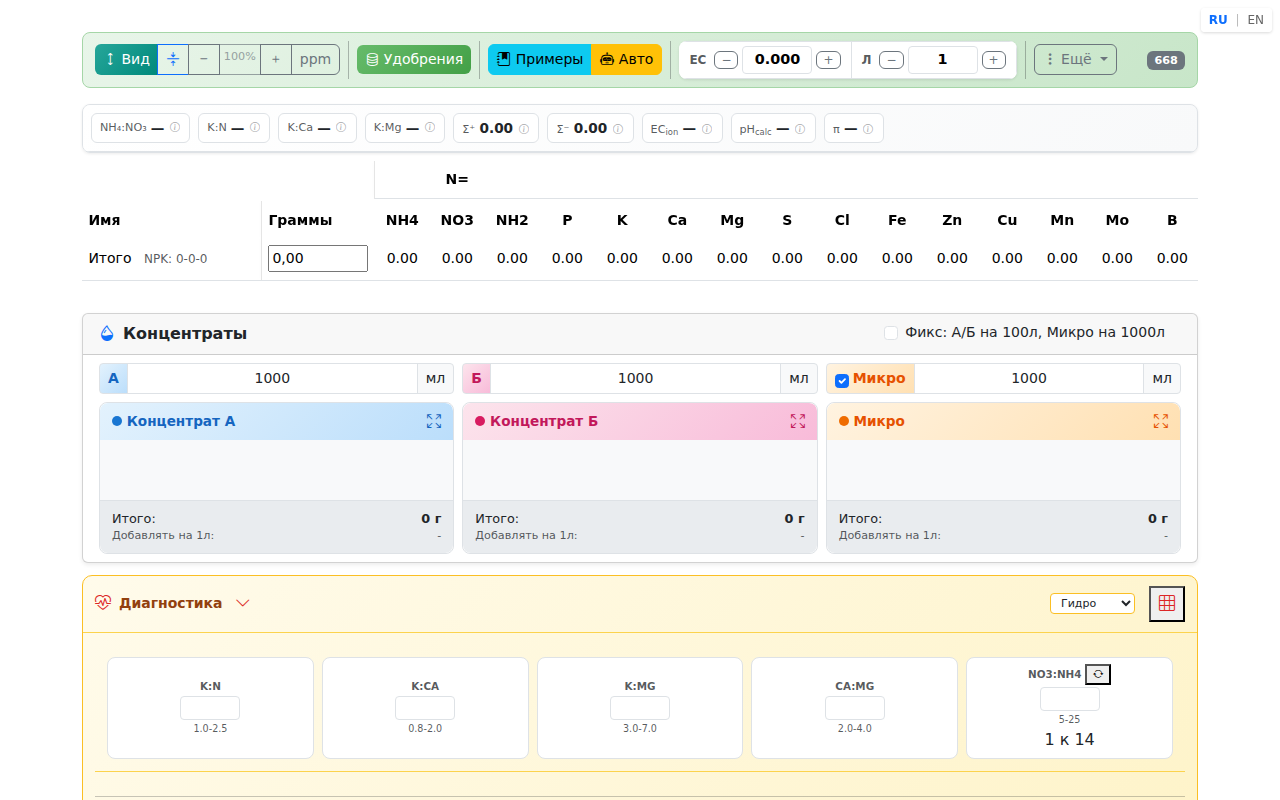Click the Диагностика heartbeat icon
1280x800 pixels.
pyautogui.click(x=103, y=603)
